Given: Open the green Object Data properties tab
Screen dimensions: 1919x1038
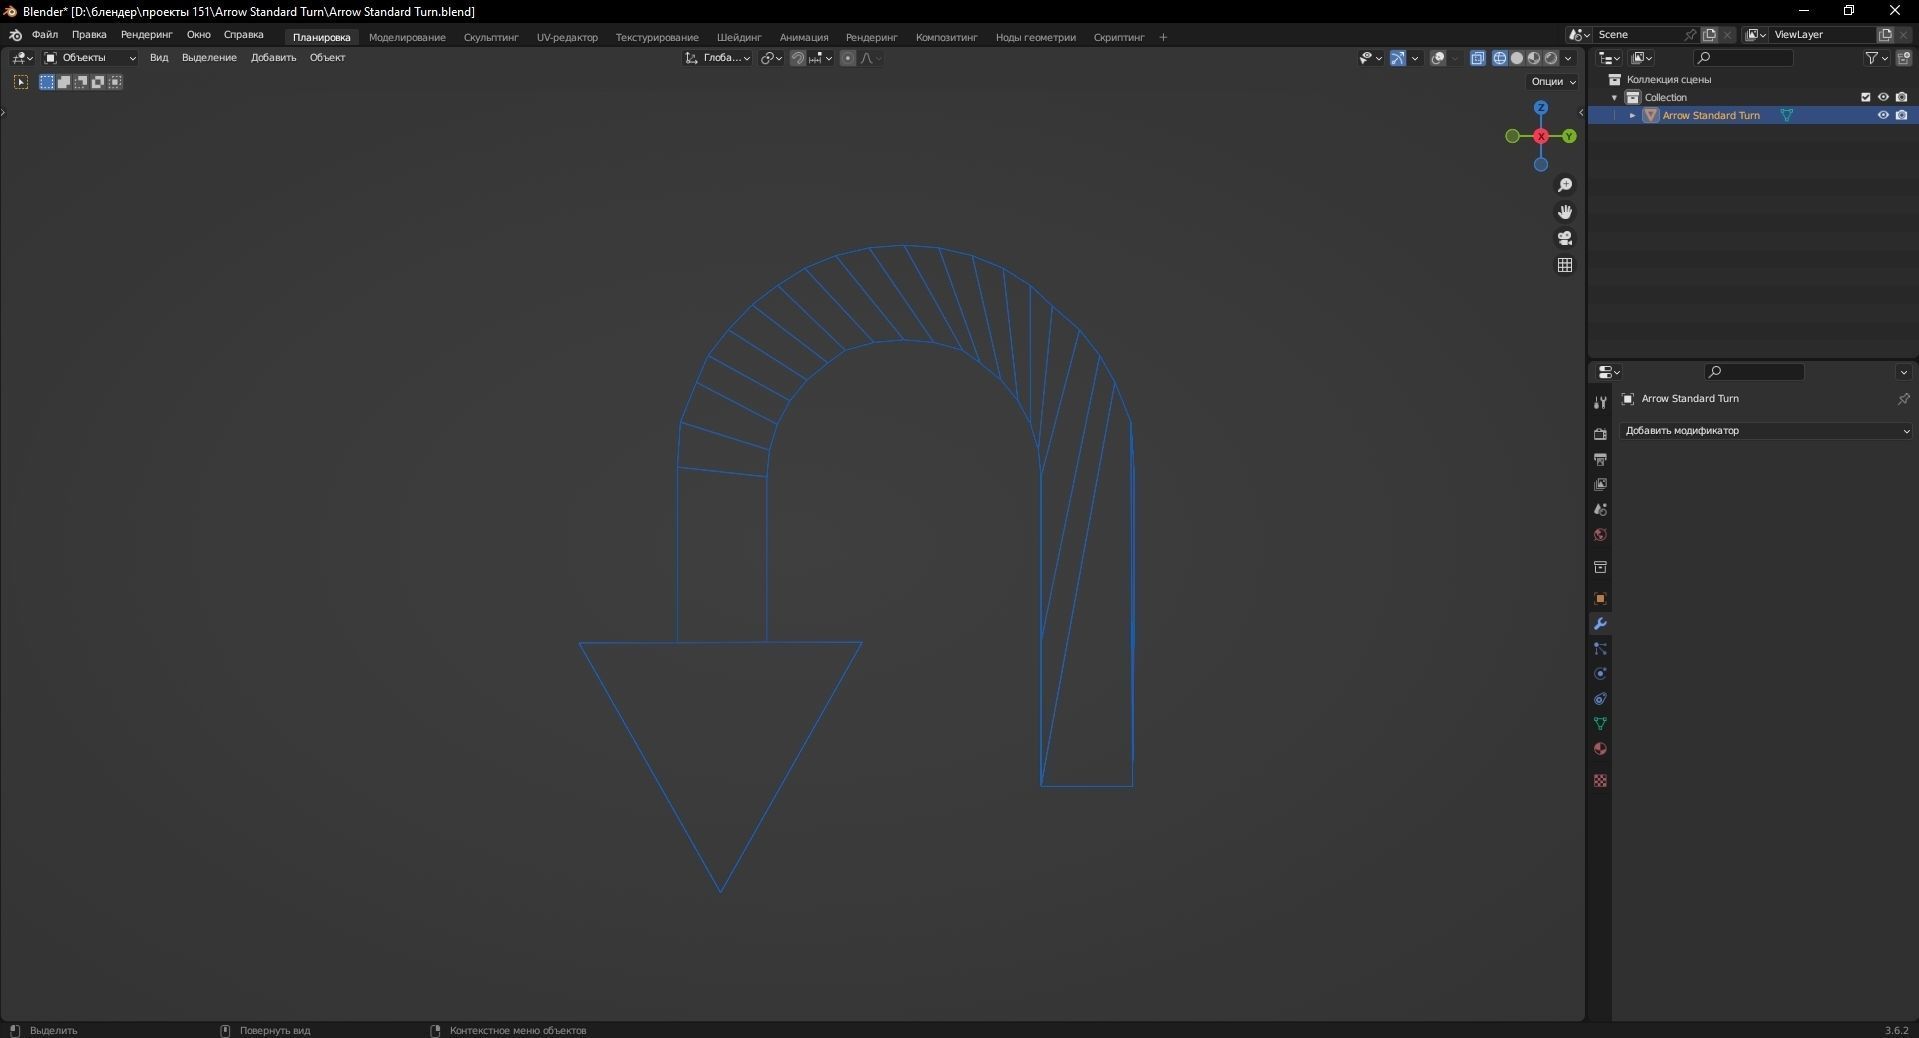Looking at the screenshot, I should point(1600,724).
